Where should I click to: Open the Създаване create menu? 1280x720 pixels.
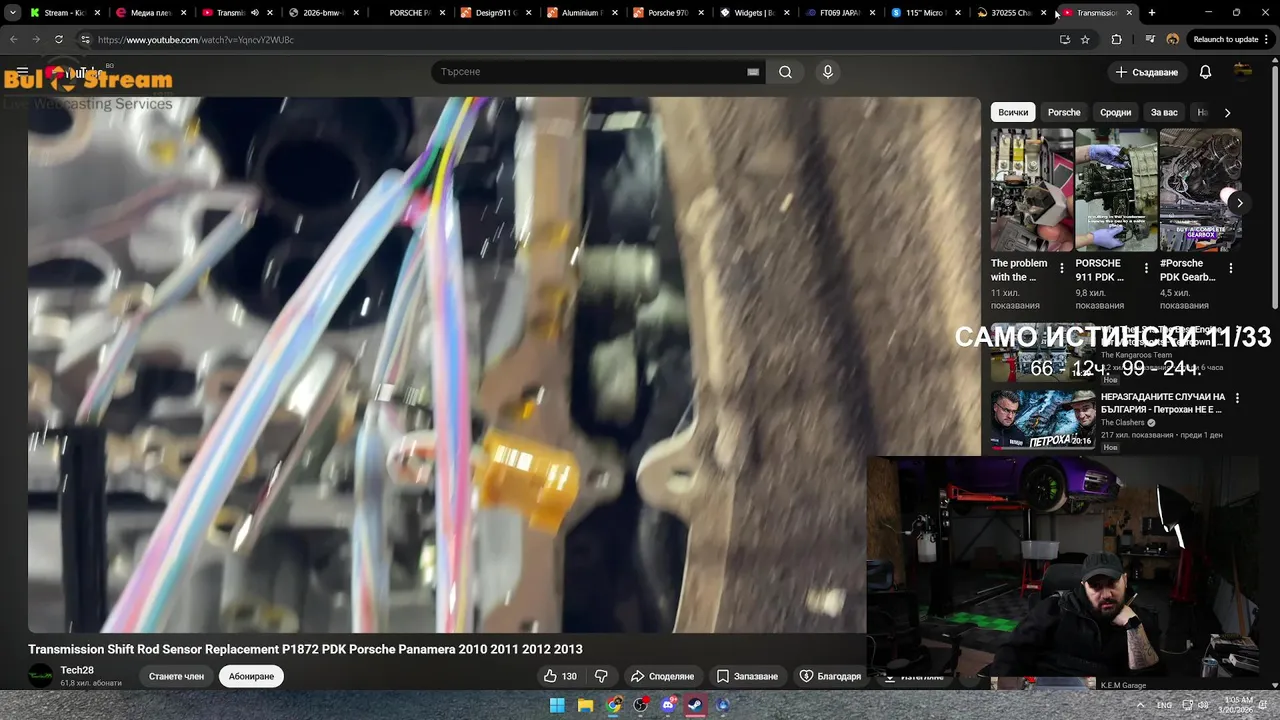click(x=1147, y=72)
